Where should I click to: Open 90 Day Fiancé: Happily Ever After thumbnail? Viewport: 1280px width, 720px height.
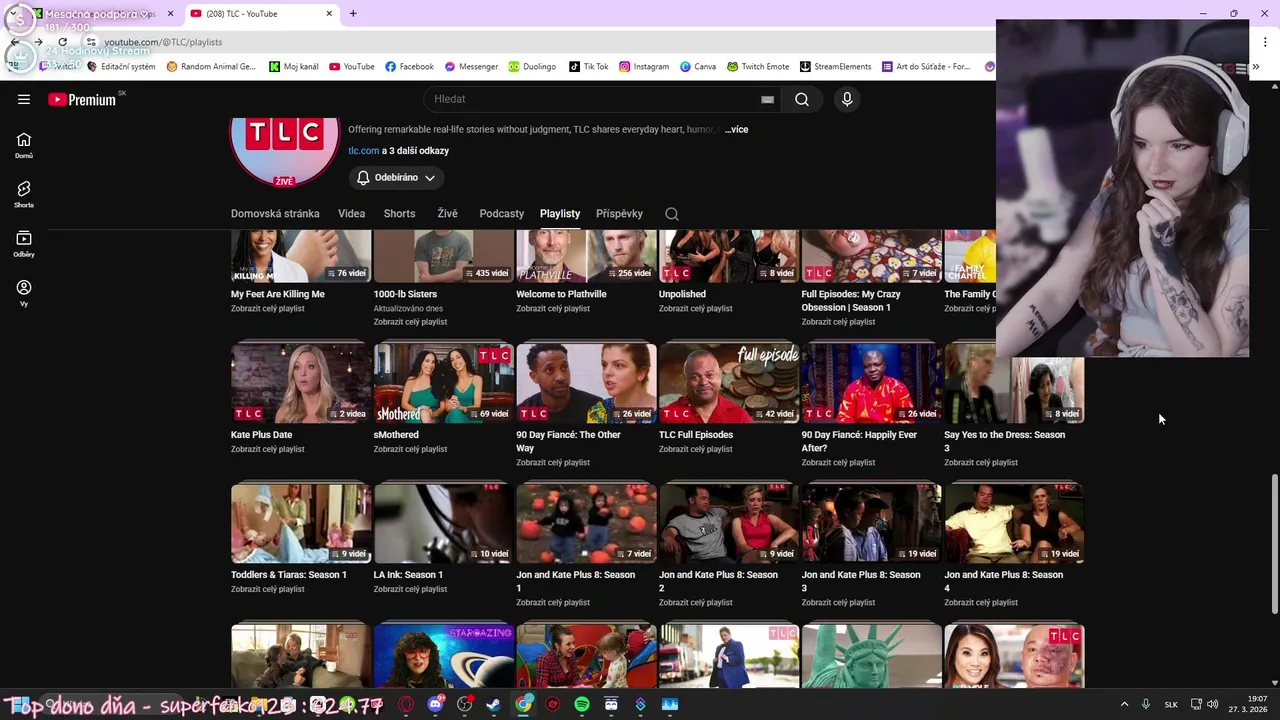point(872,383)
